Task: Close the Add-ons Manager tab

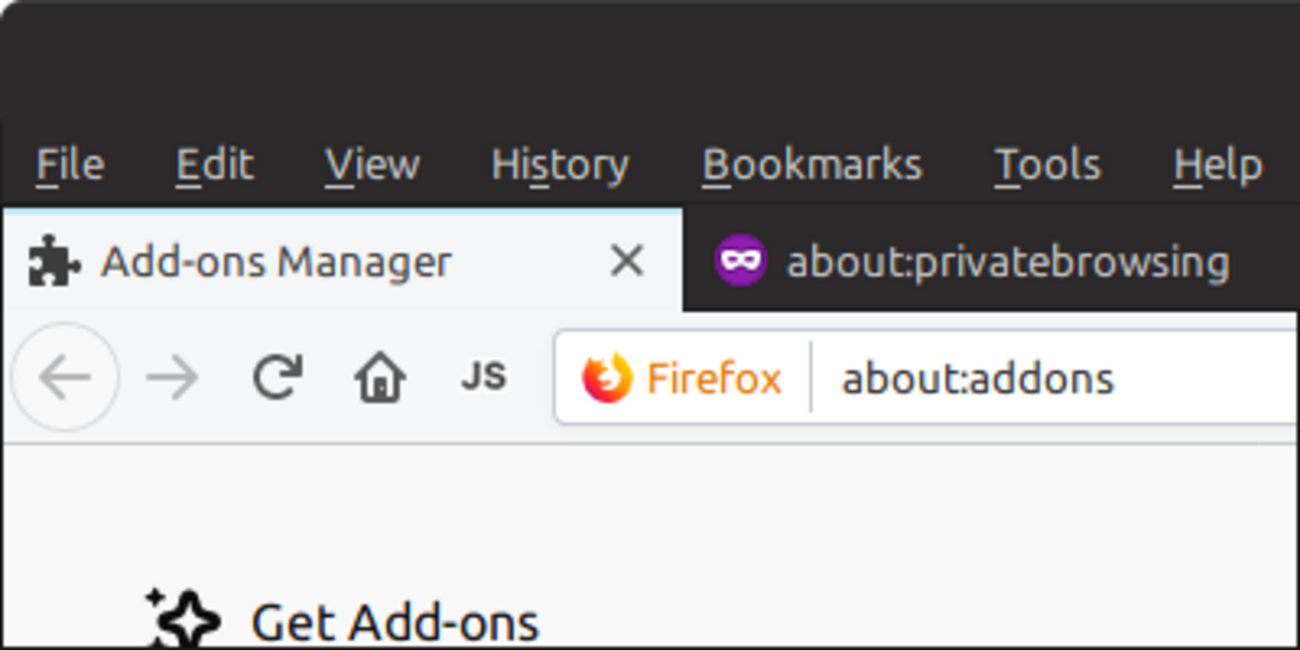Action: point(626,261)
